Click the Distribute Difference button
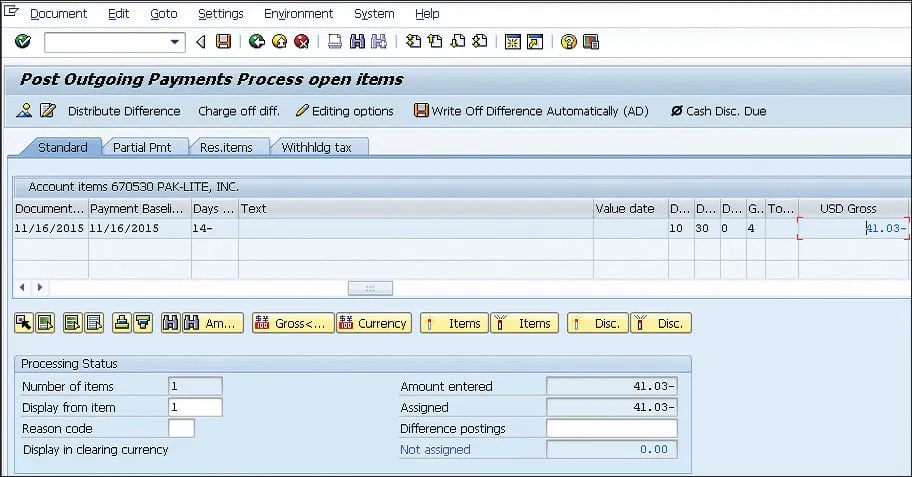Viewport: 912px width, 477px height. click(x=124, y=111)
